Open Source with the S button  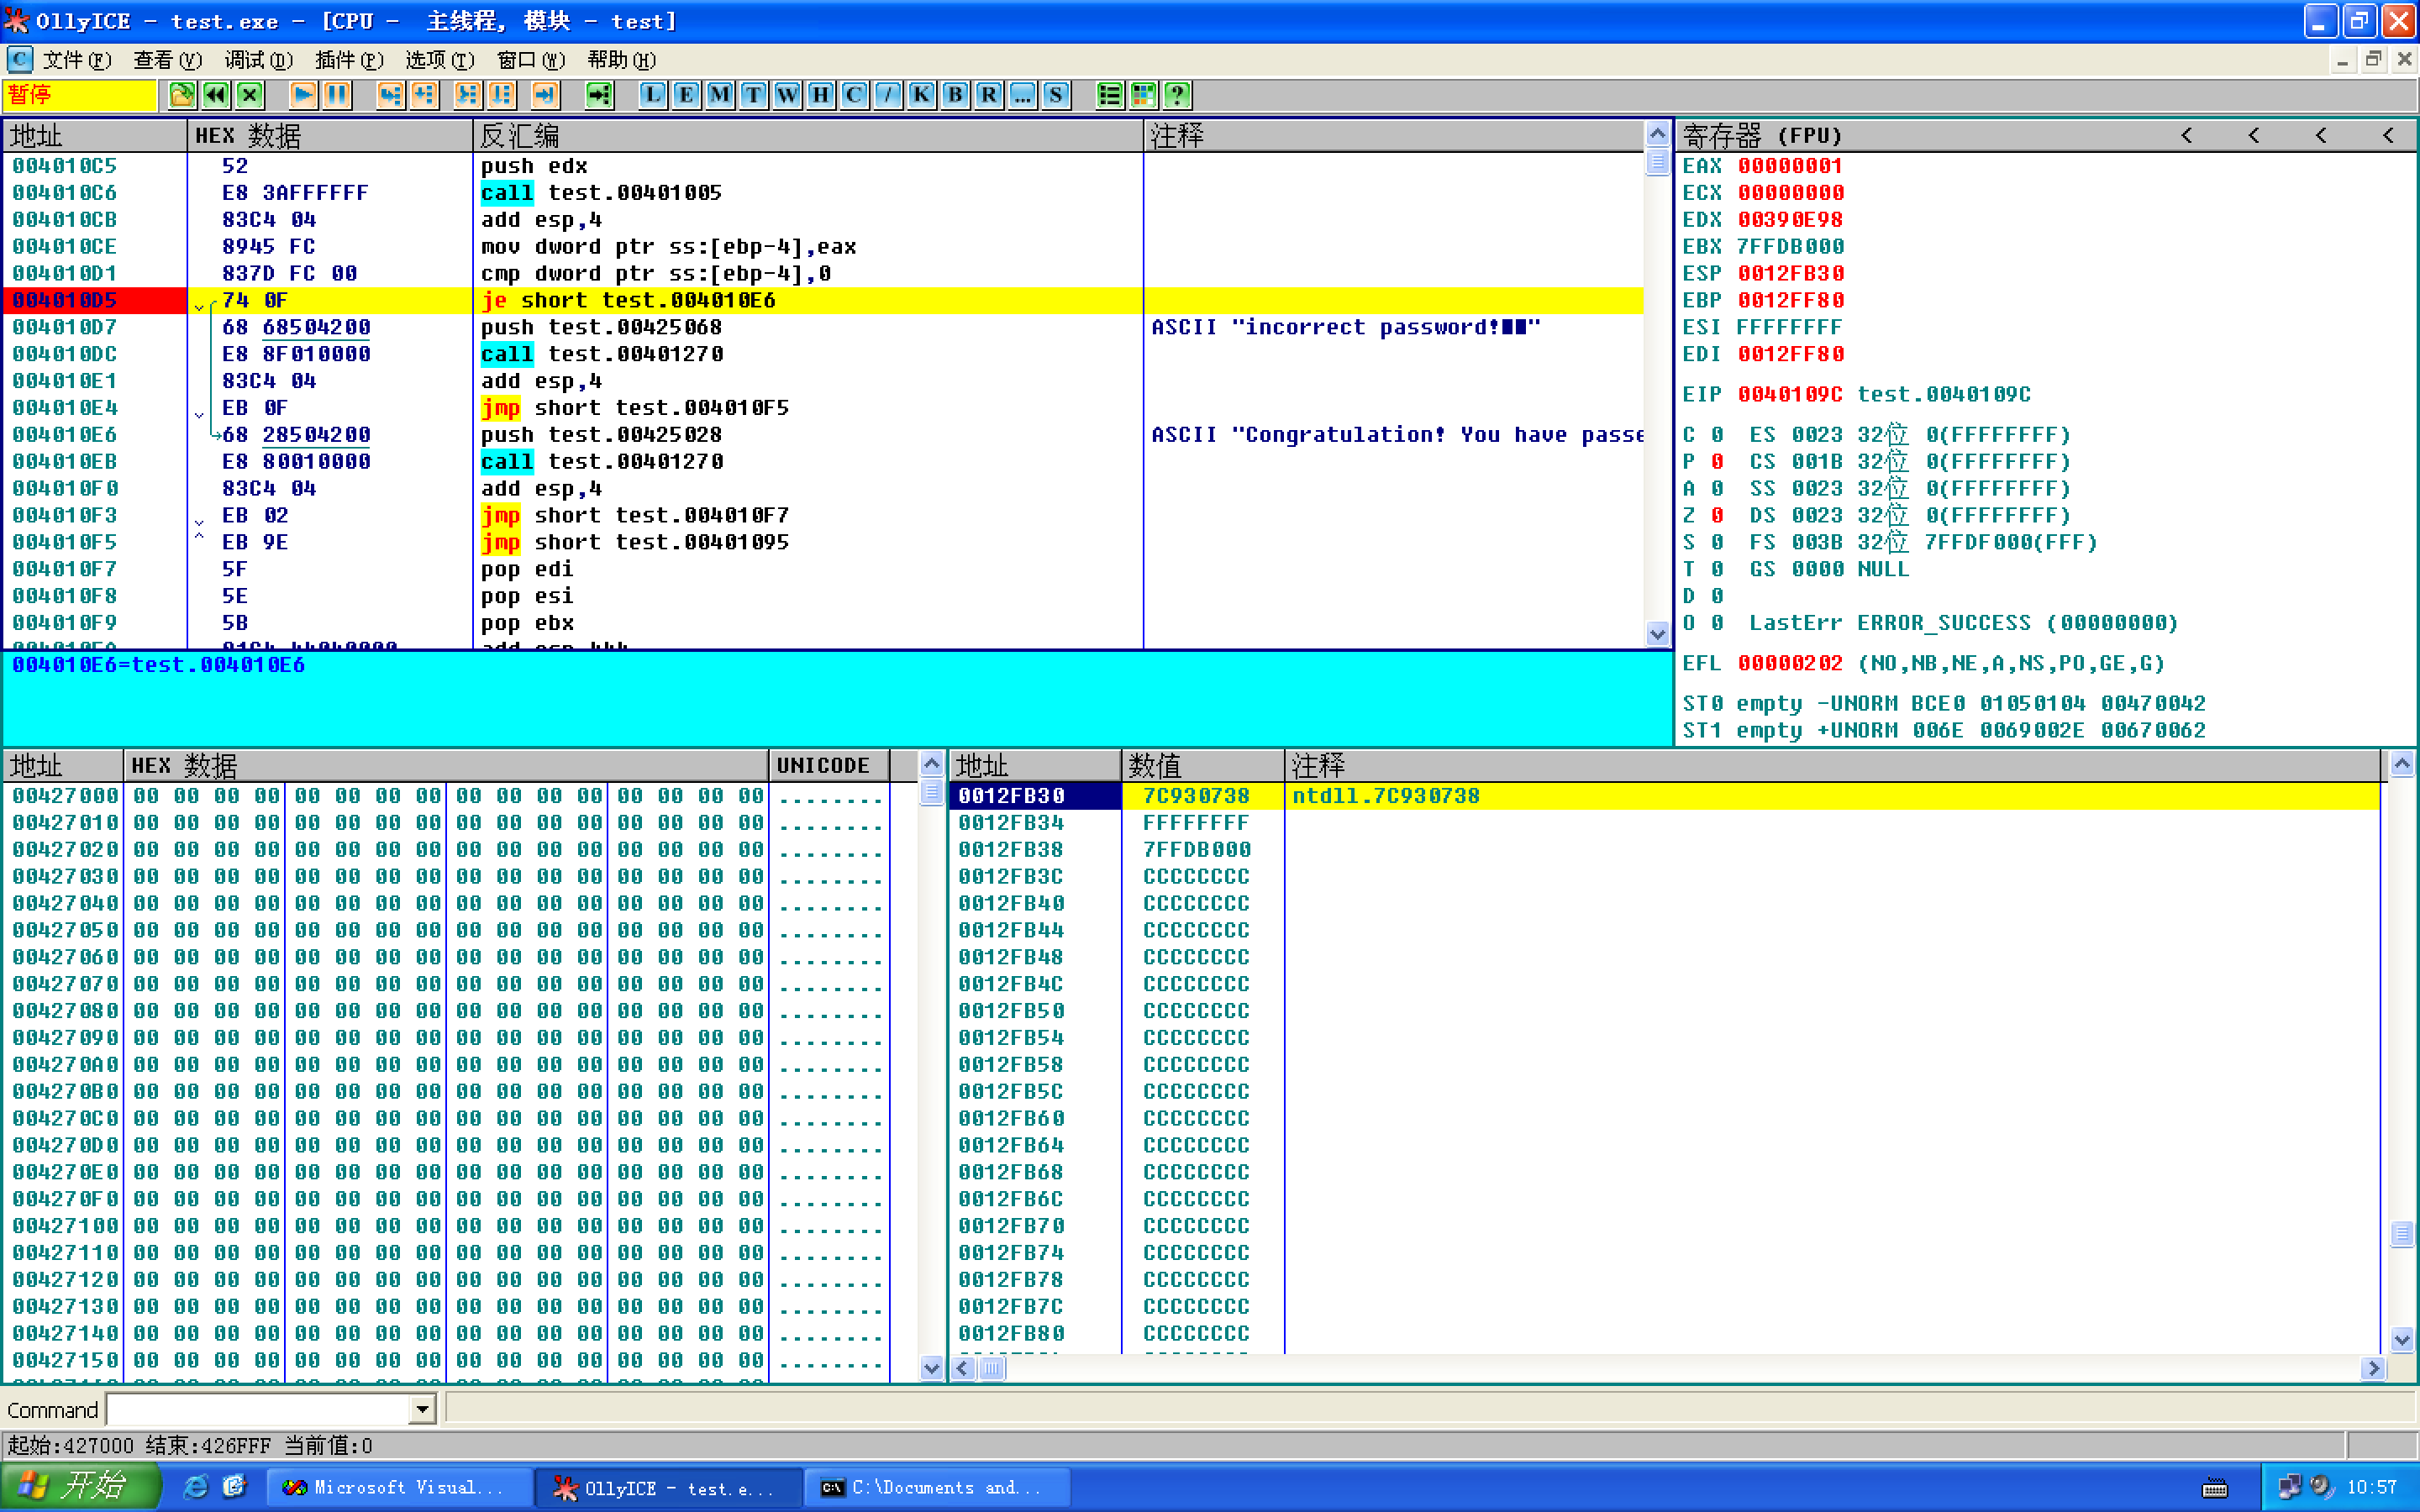pos(1056,95)
